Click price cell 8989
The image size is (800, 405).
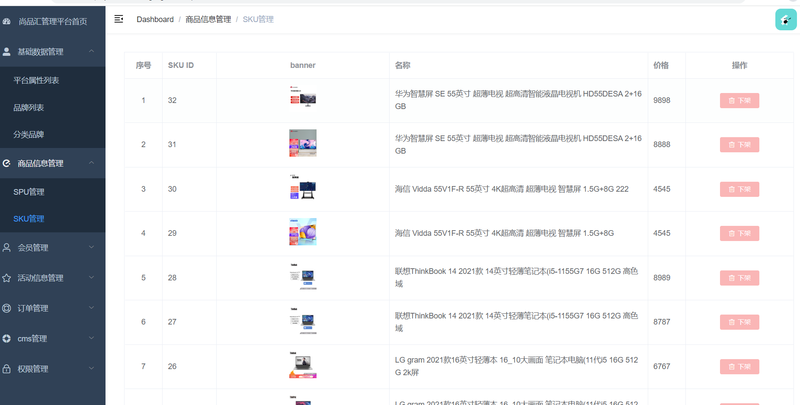coord(662,277)
